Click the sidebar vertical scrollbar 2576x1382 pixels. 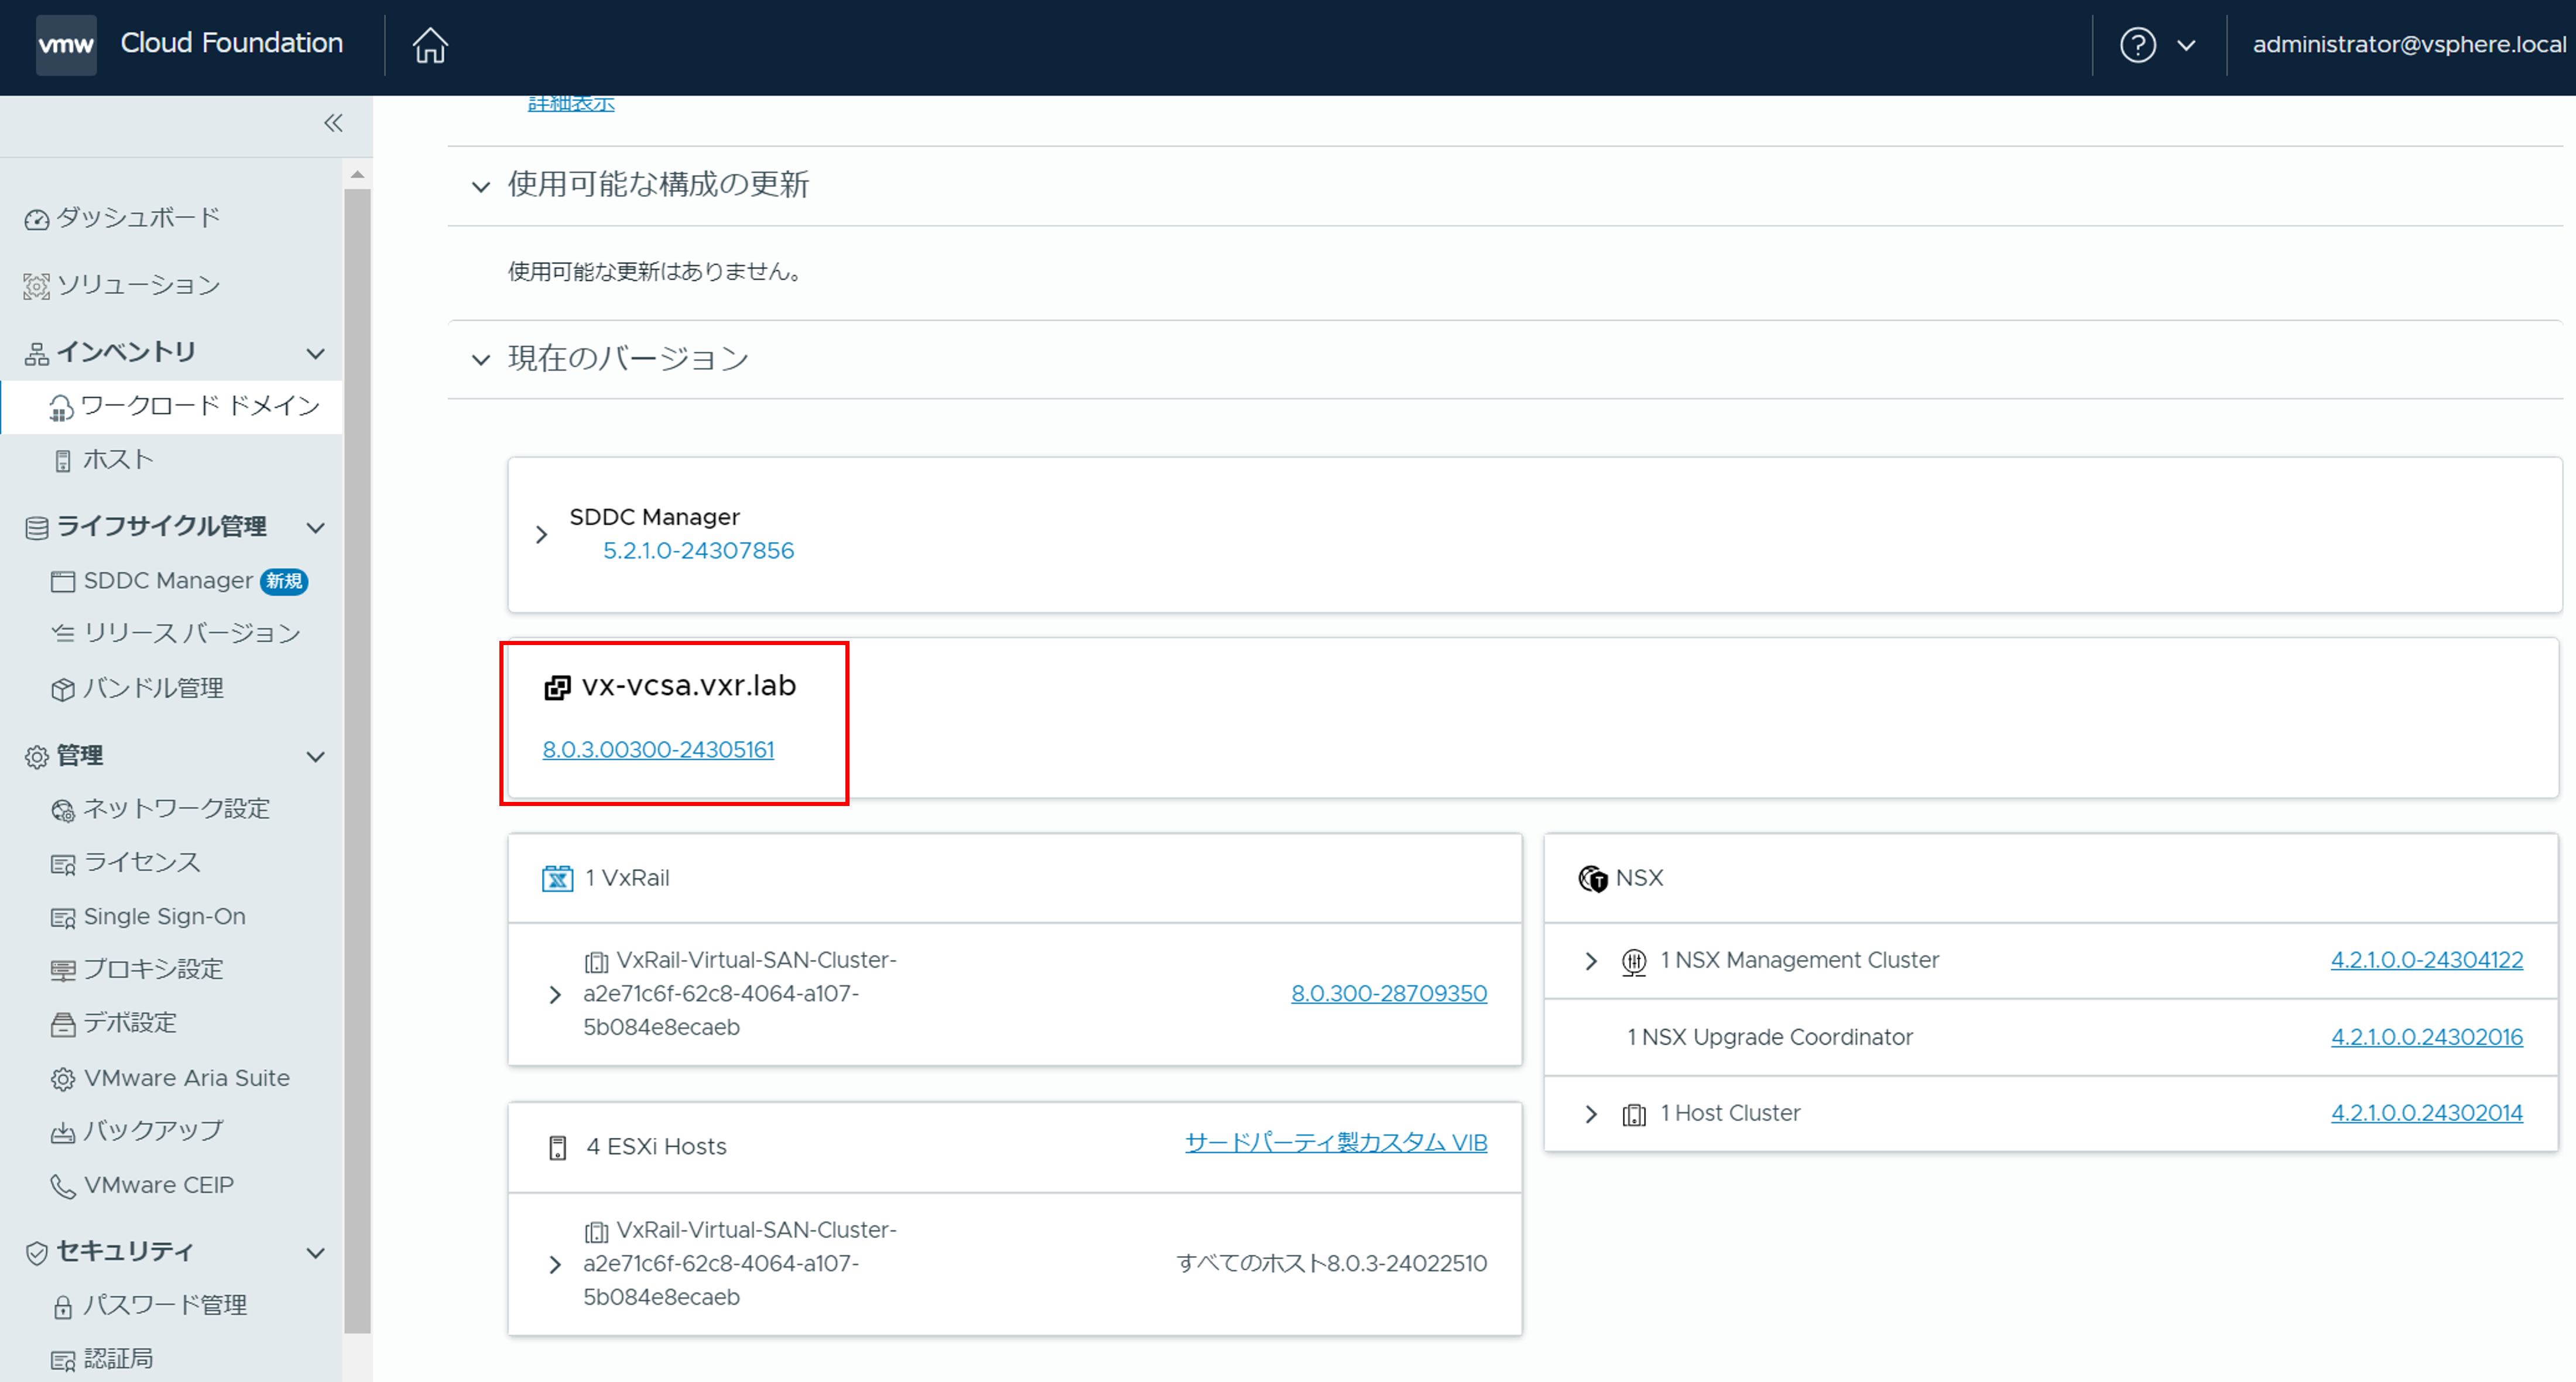tap(357, 760)
